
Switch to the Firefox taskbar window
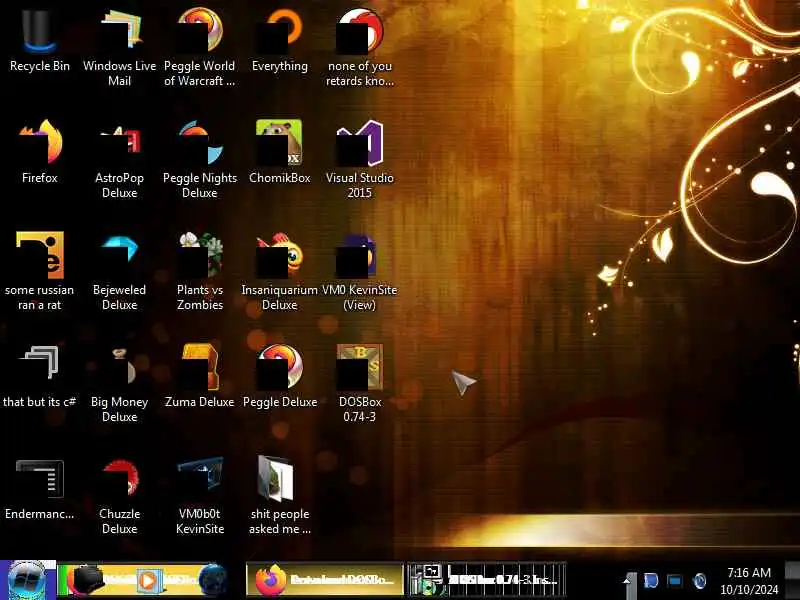click(325, 580)
